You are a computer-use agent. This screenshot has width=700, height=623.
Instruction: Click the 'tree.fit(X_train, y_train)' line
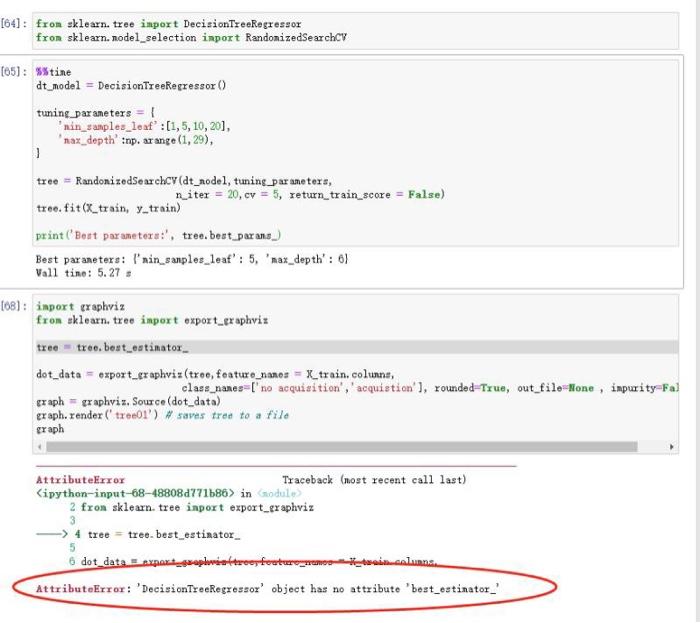coord(108,208)
